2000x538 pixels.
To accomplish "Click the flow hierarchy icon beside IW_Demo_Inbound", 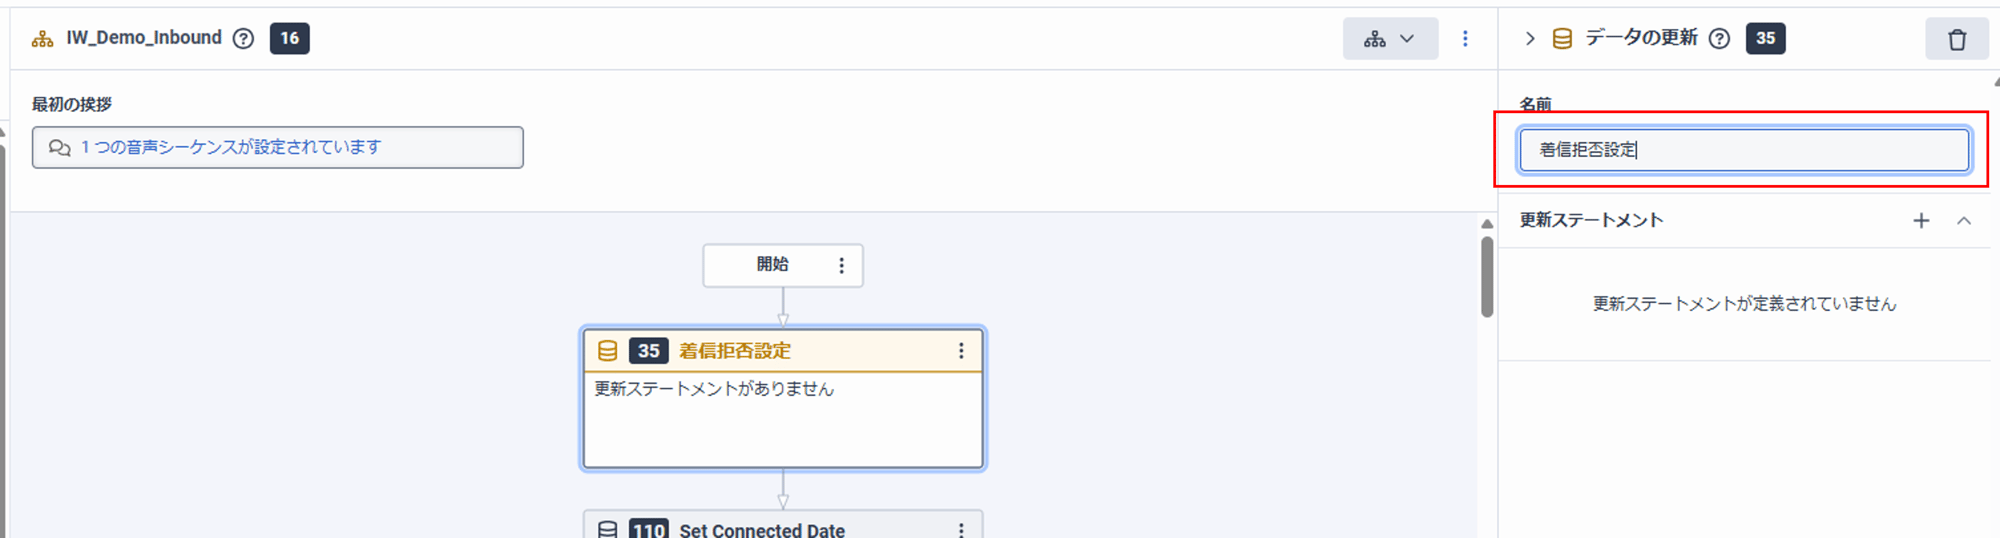I will click(x=42, y=39).
